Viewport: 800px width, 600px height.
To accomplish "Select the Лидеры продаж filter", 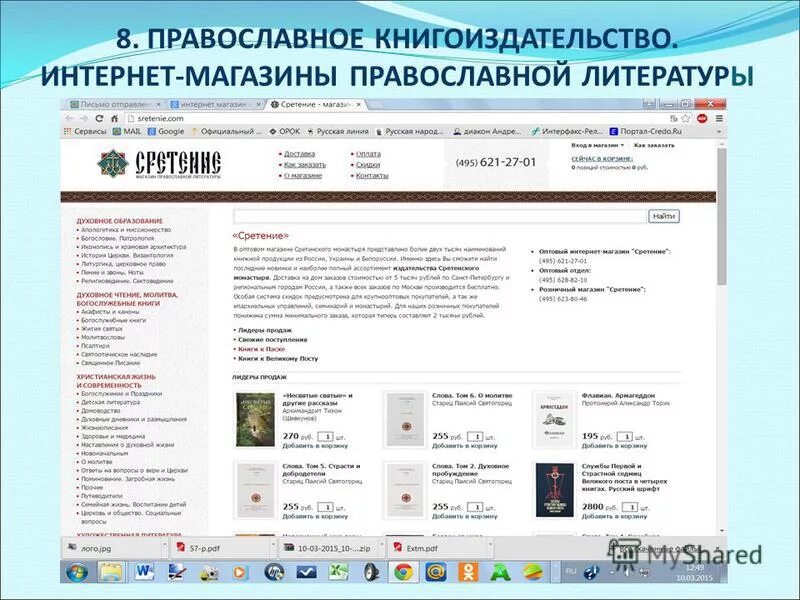I will pos(263,329).
